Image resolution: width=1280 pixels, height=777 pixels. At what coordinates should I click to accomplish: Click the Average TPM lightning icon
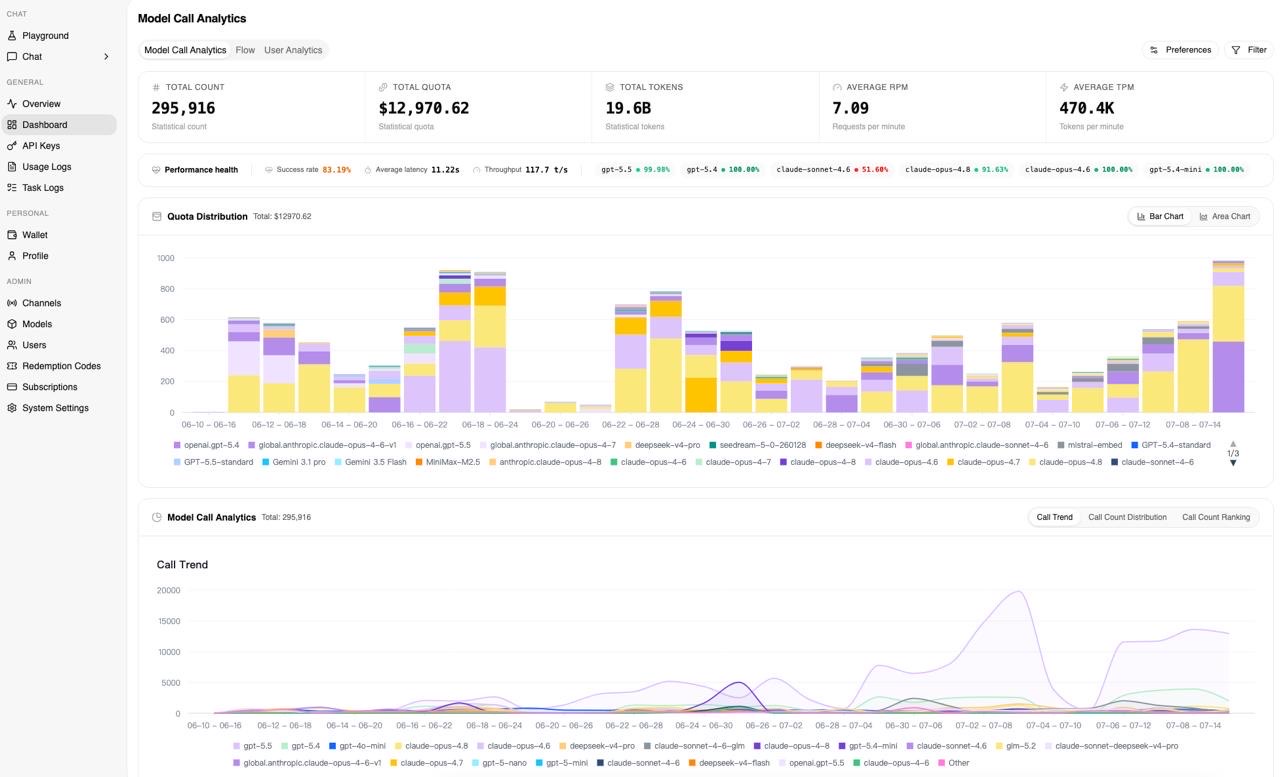click(x=1064, y=87)
